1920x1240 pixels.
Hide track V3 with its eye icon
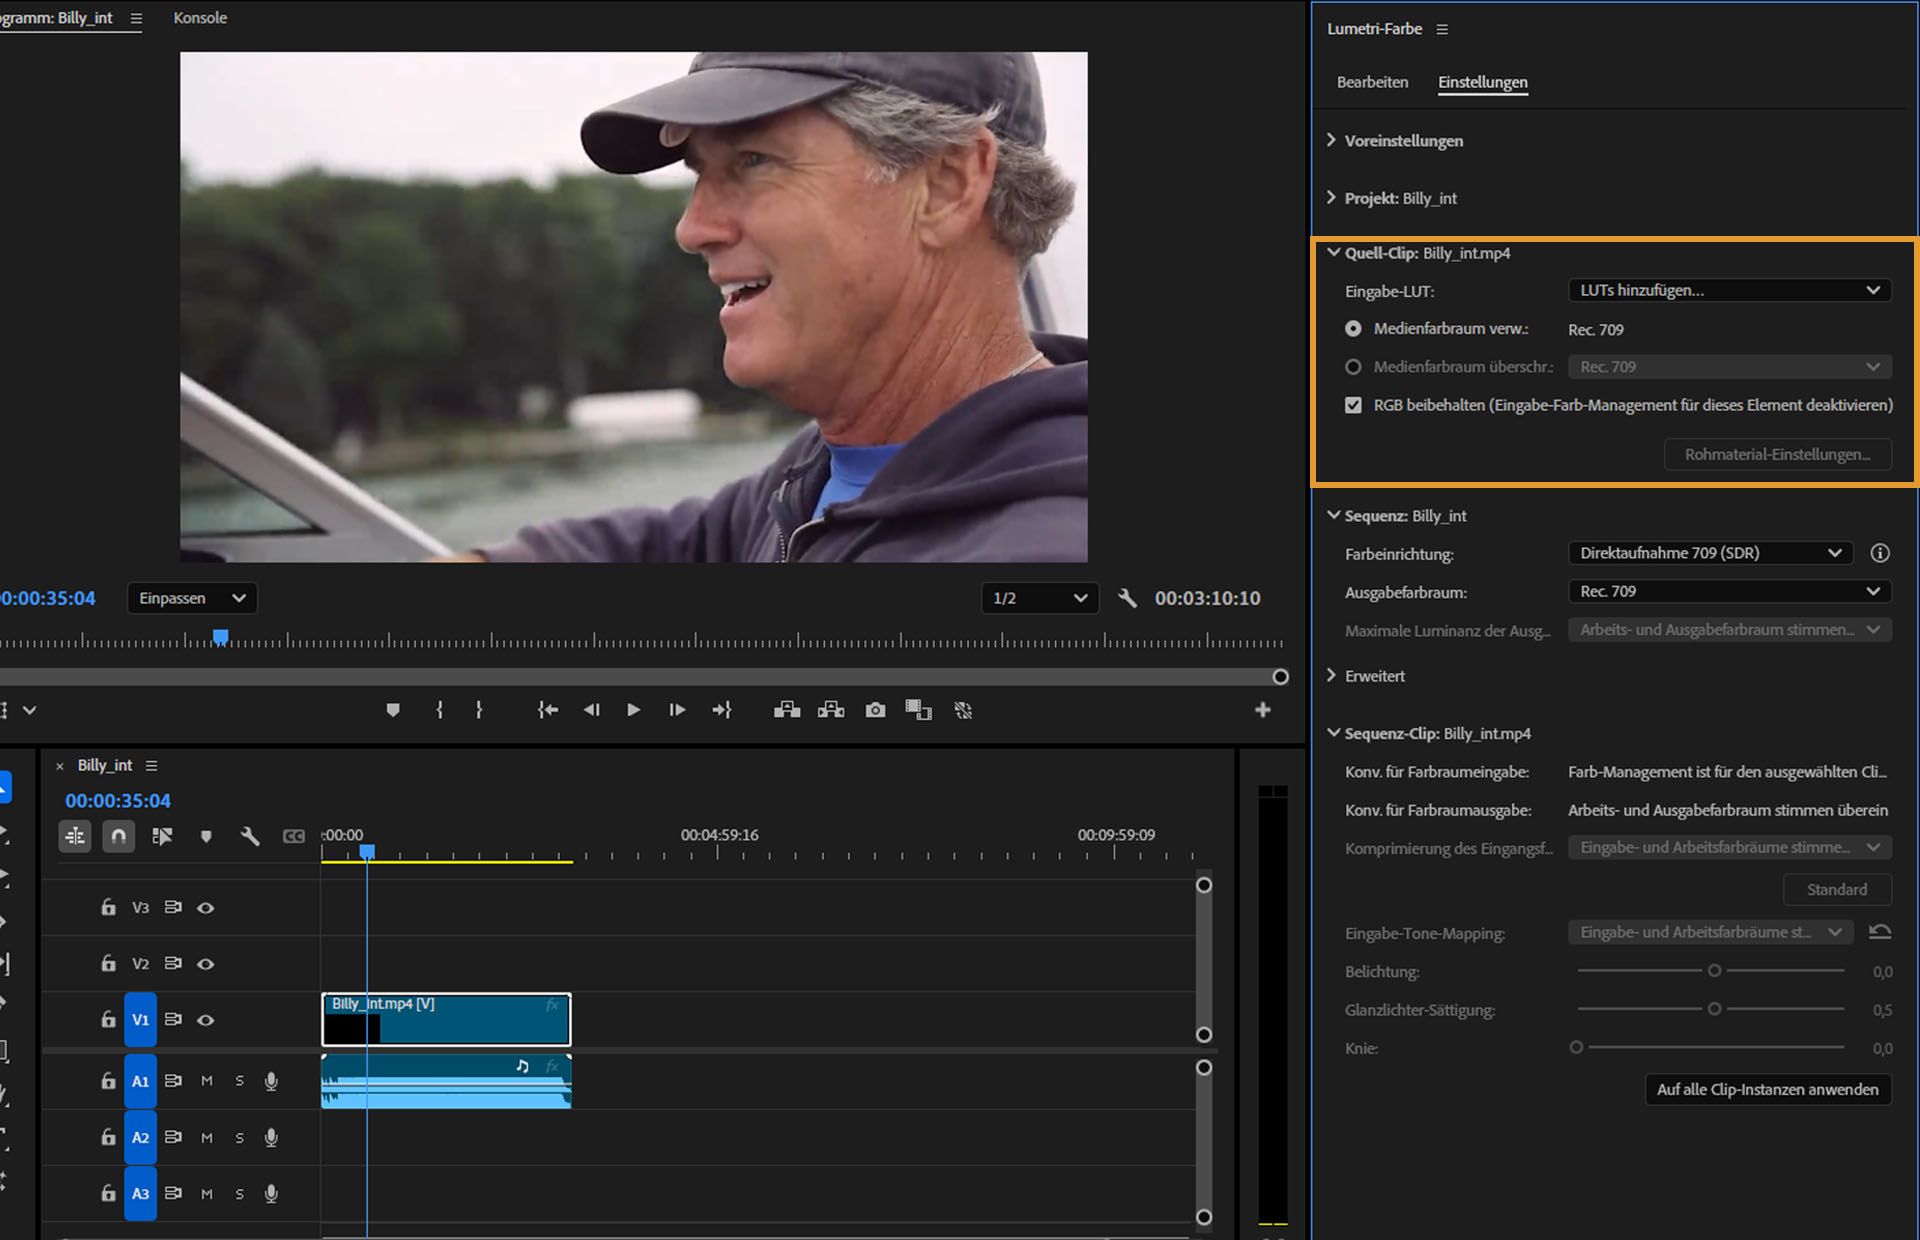click(205, 908)
